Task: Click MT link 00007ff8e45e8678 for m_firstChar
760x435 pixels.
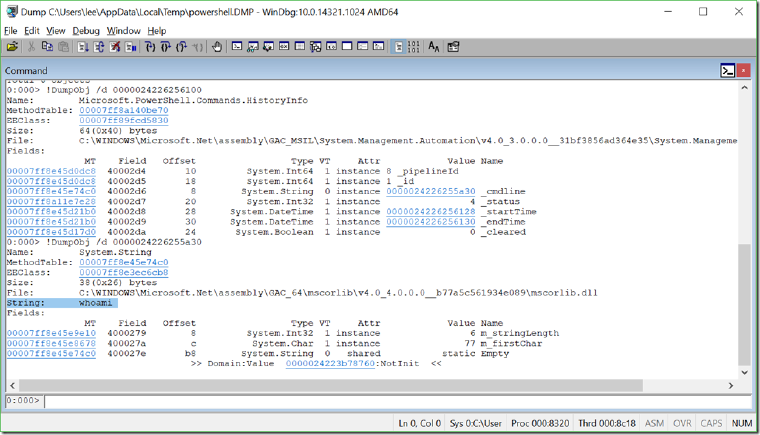Action: pos(51,344)
